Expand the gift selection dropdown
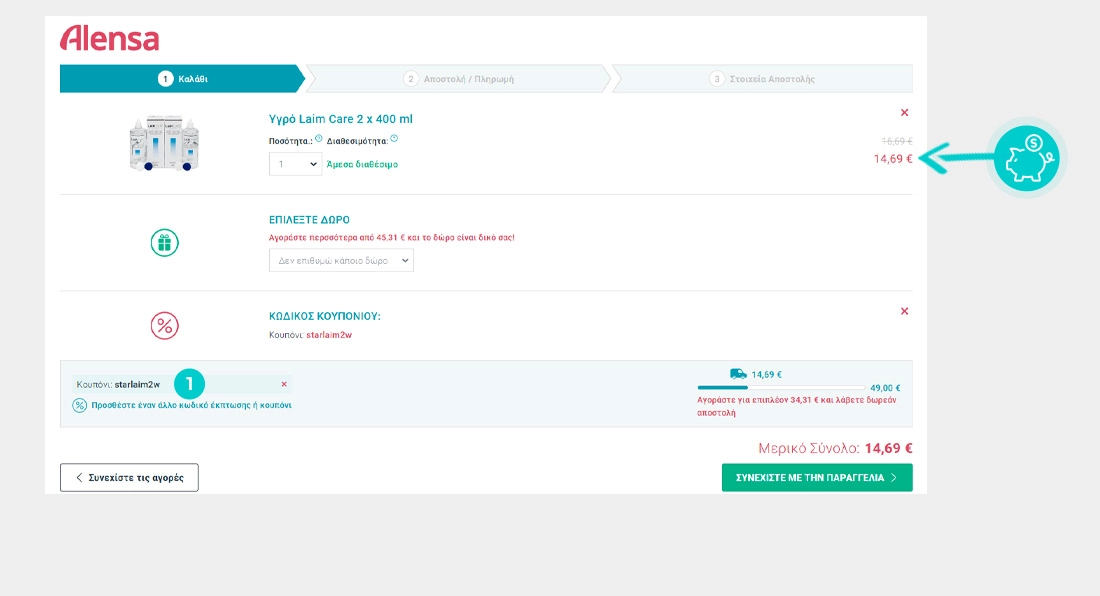 click(341, 260)
